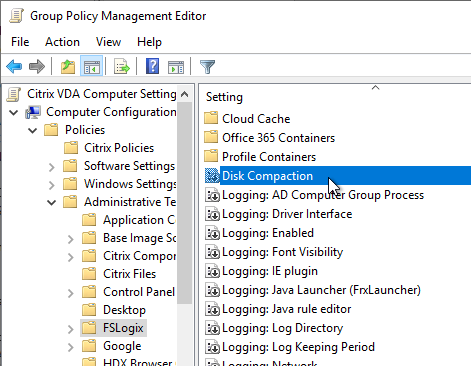This screenshot has height=366, width=471.
Task: Click the tree pane scroll up arrow
Action: 184,94
